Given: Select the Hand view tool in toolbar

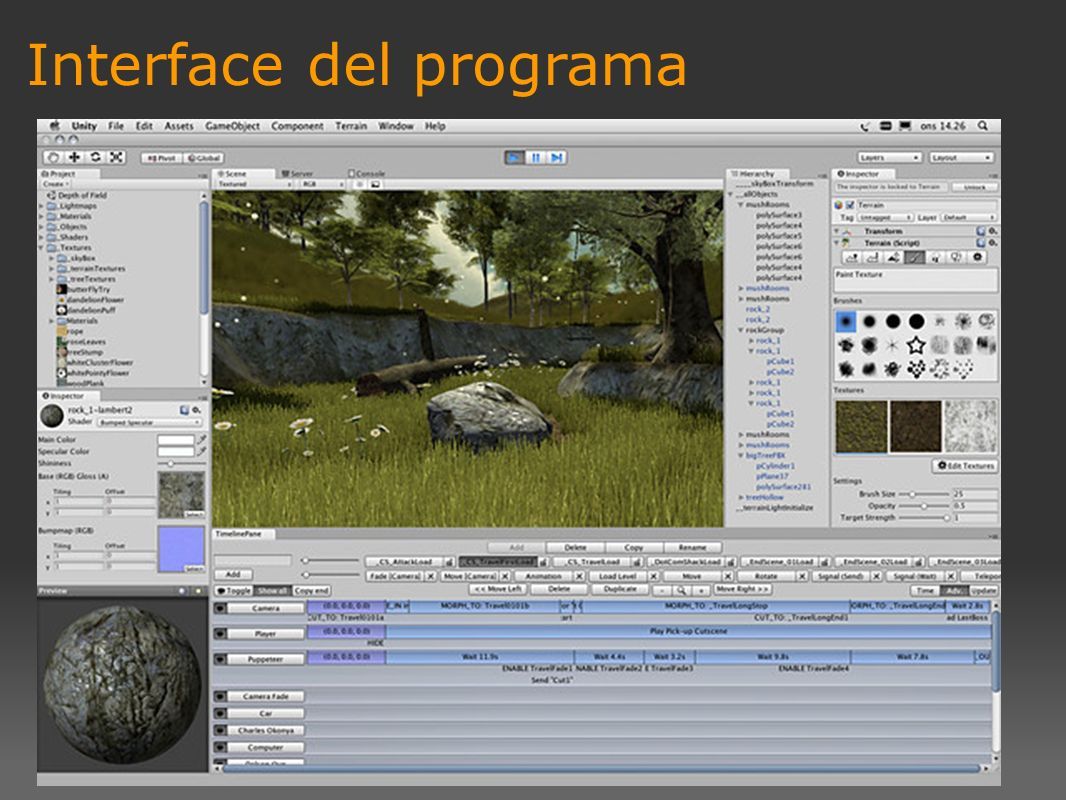Looking at the screenshot, I should [x=53, y=158].
